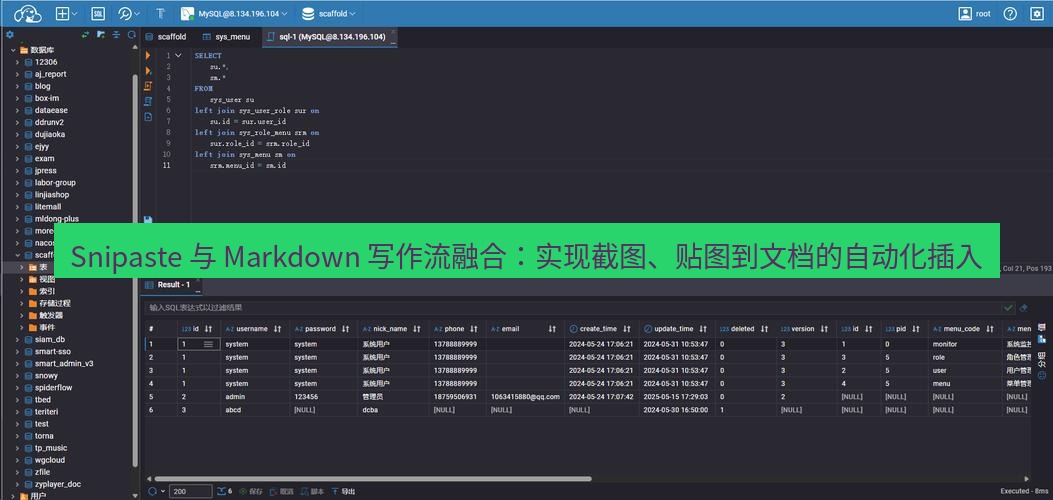Open navigator settings gear icon

point(9,35)
